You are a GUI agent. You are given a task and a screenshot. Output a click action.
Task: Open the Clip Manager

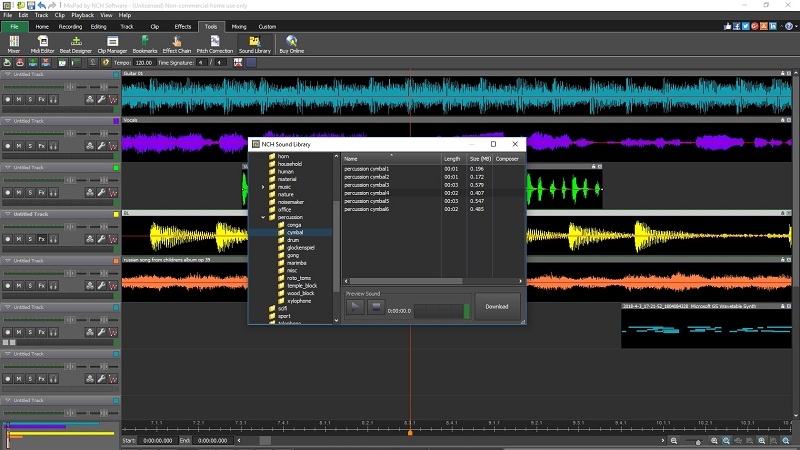[x=112, y=44]
